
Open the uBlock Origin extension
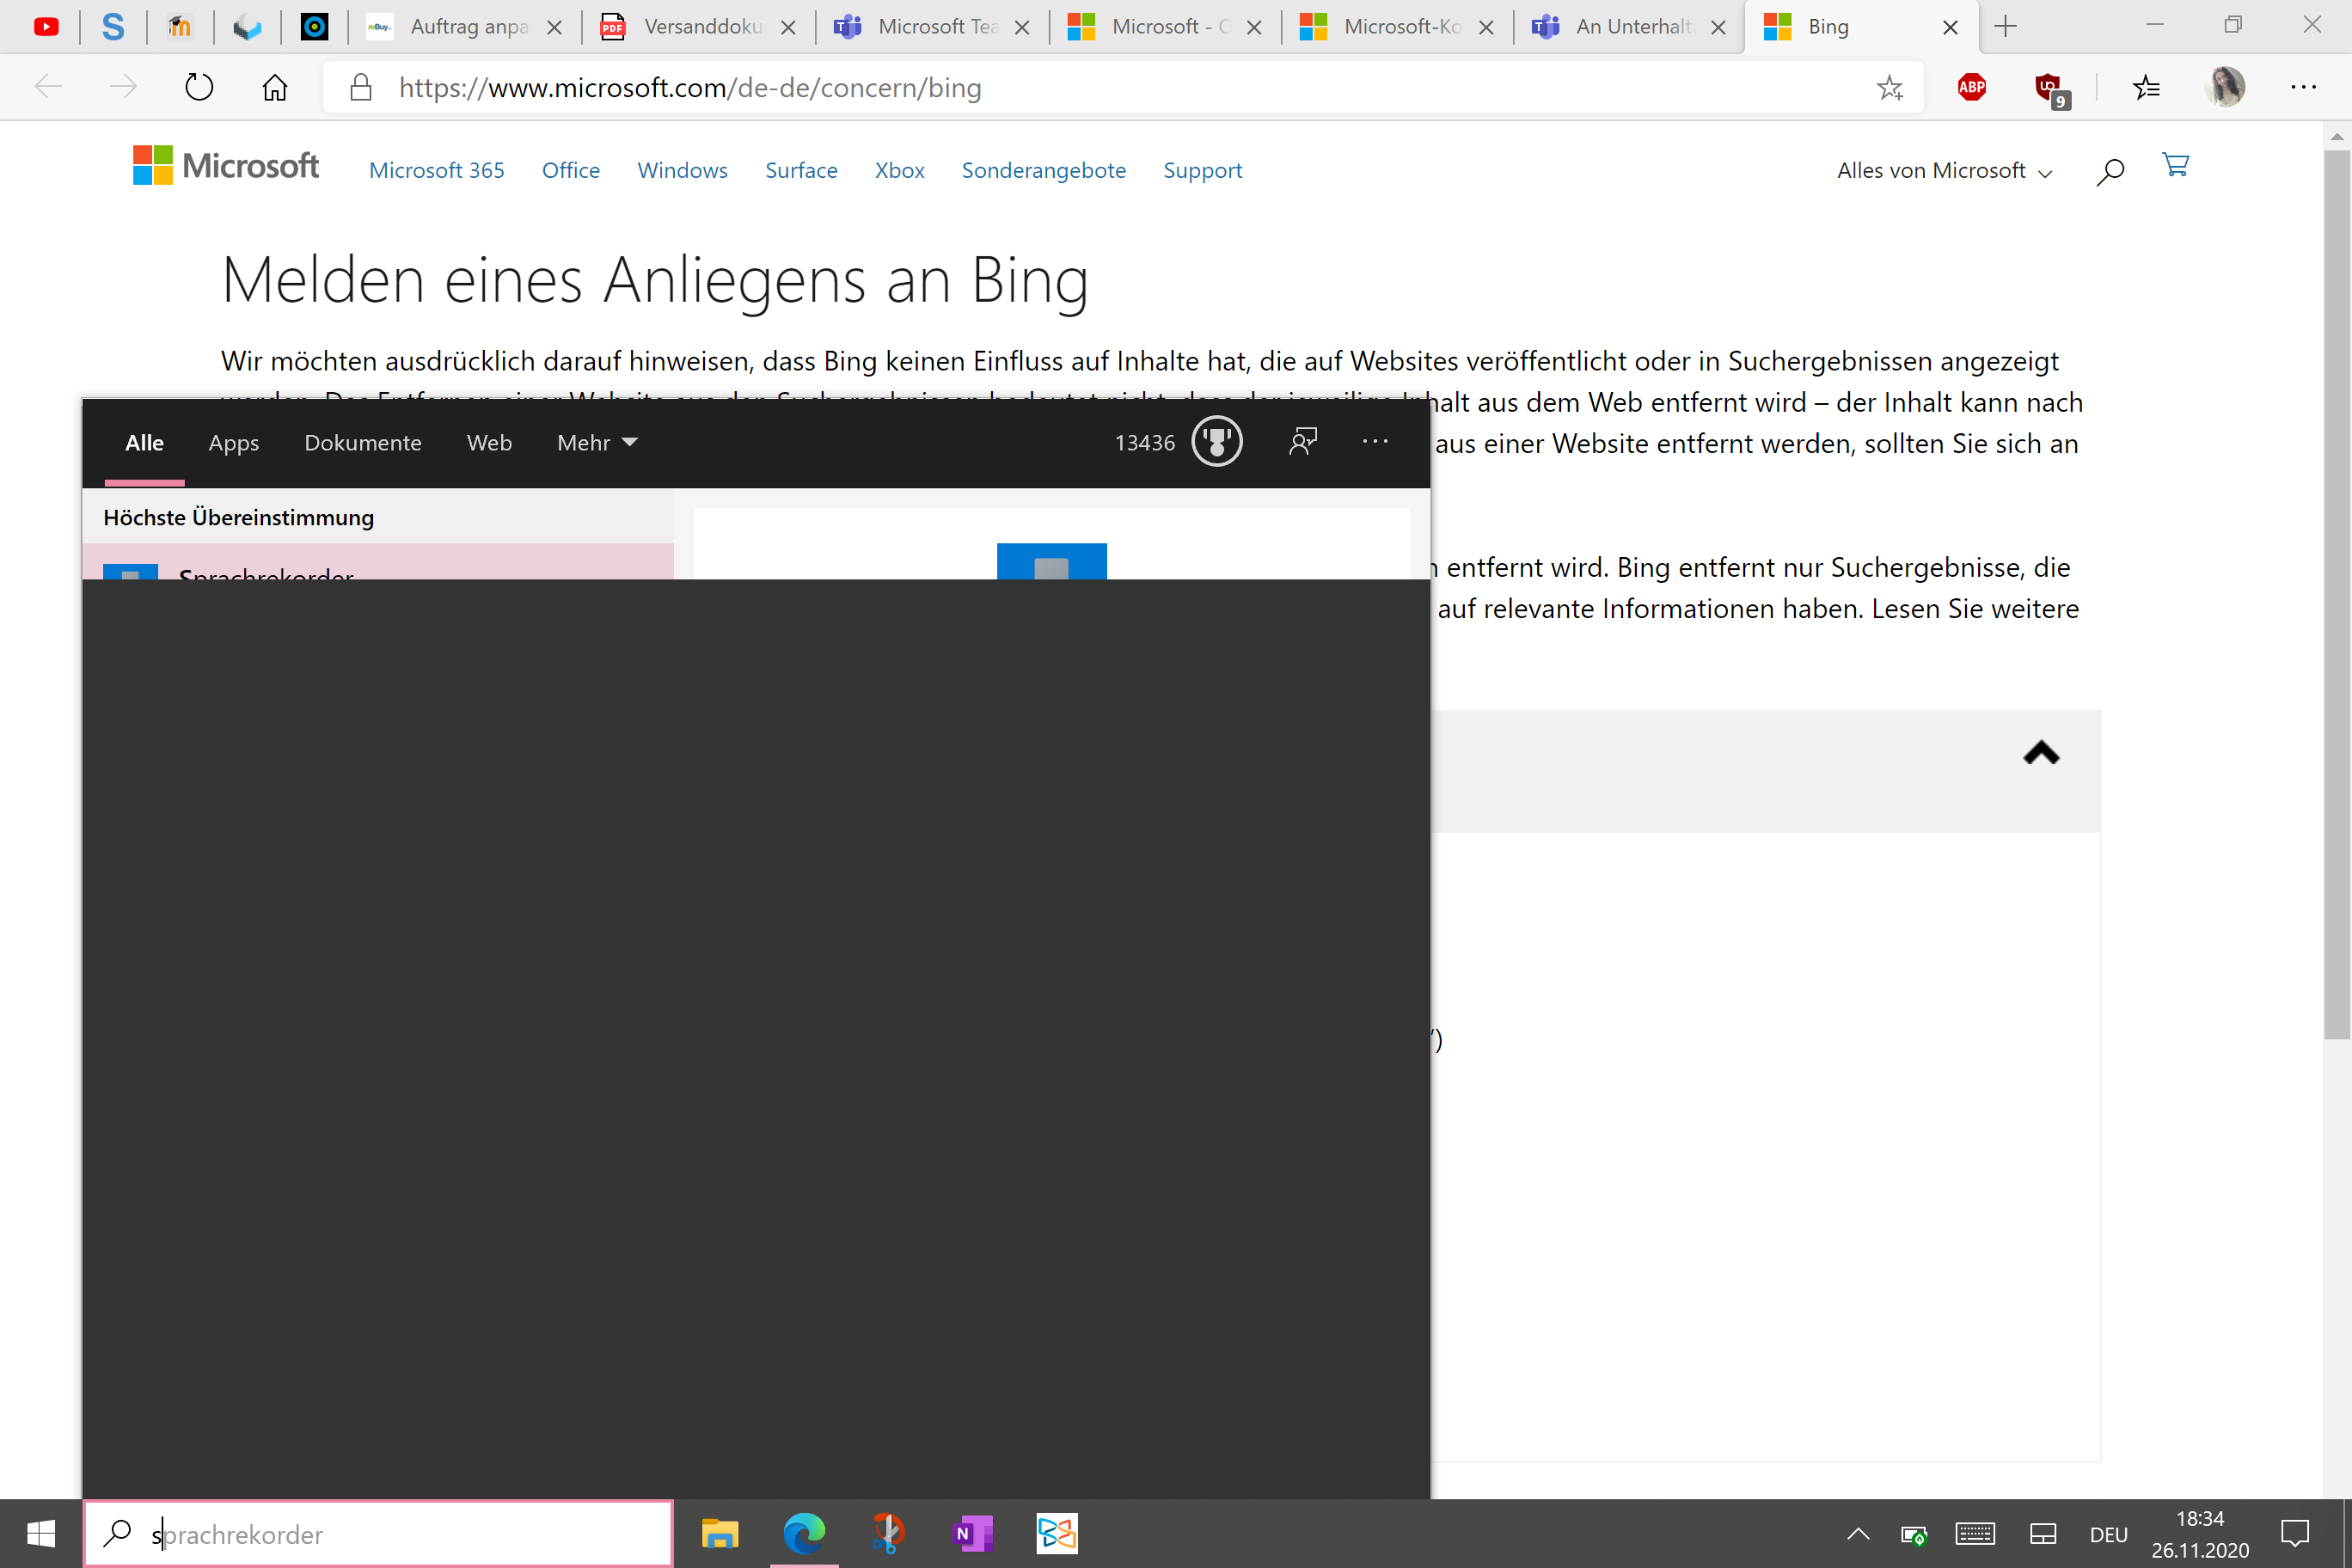(2049, 89)
